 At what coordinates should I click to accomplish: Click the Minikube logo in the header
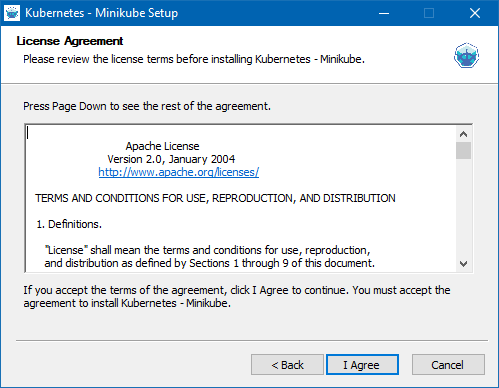pyautogui.click(x=466, y=56)
